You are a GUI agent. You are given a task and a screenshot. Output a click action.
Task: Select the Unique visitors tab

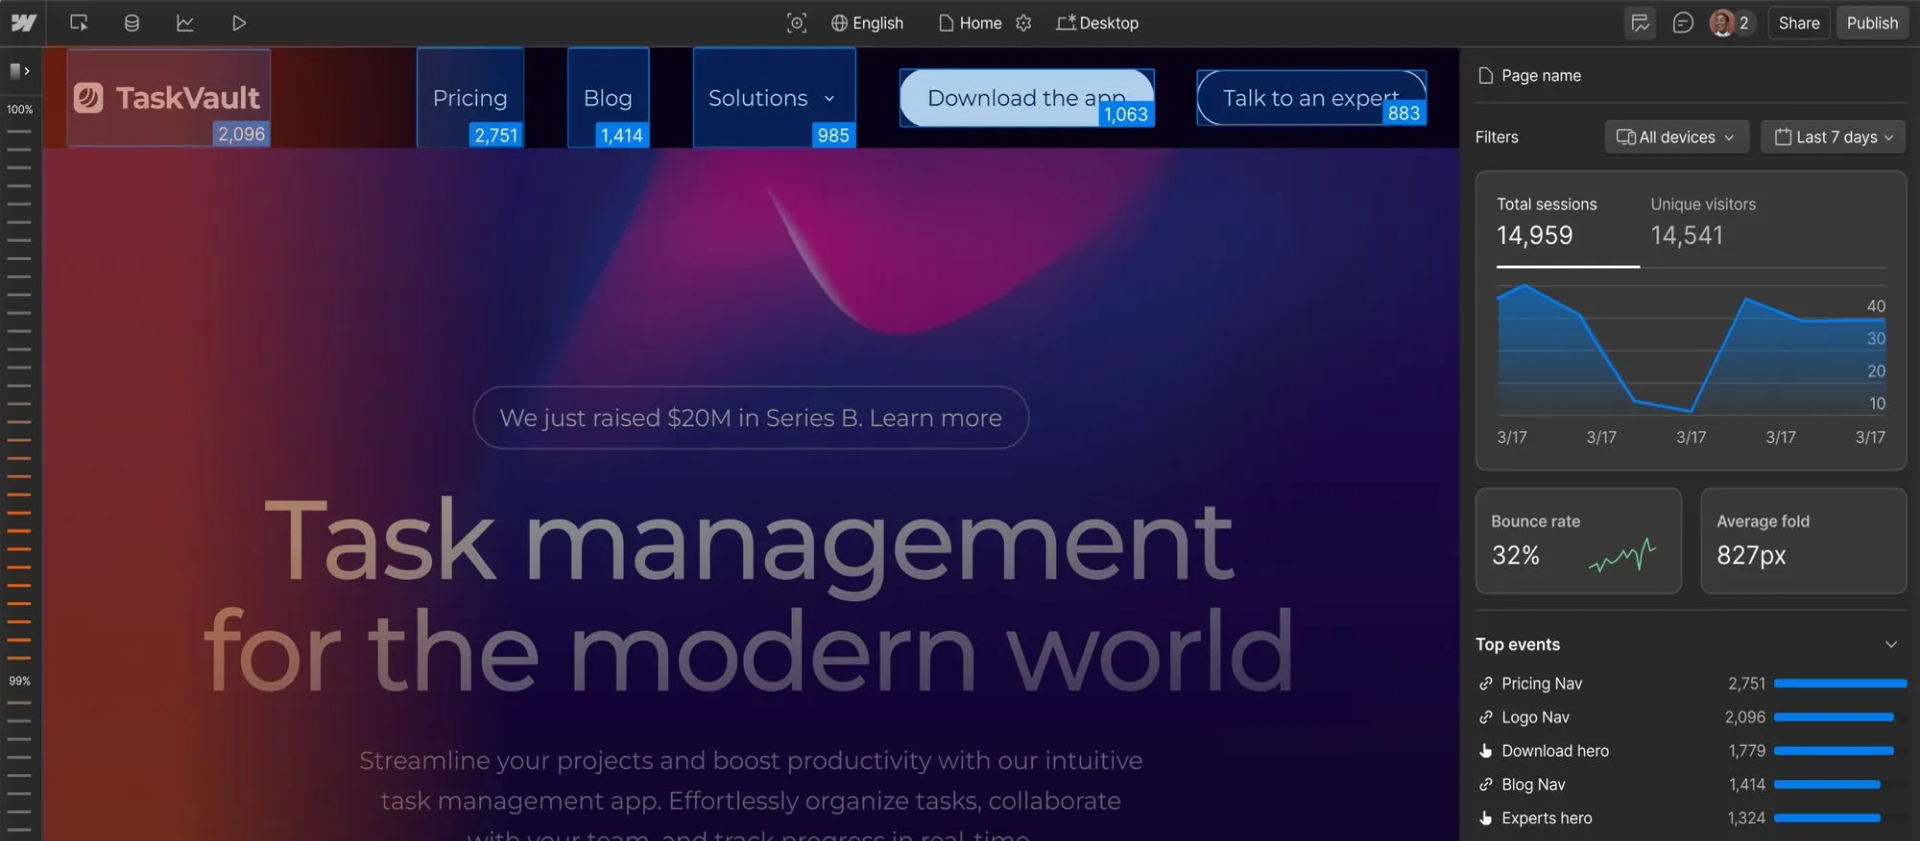(1702, 222)
